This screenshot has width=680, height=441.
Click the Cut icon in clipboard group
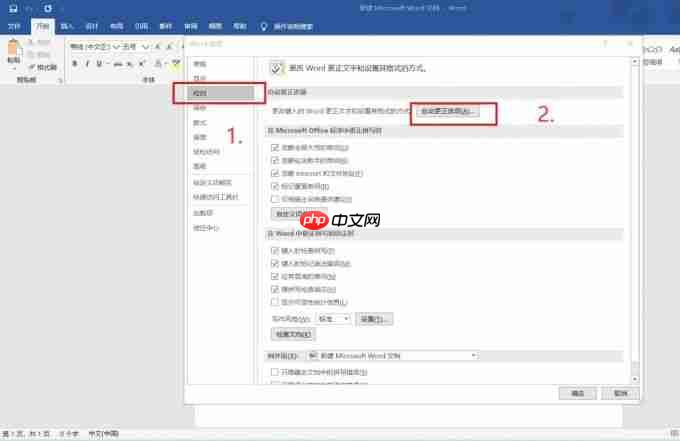[31, 42]
